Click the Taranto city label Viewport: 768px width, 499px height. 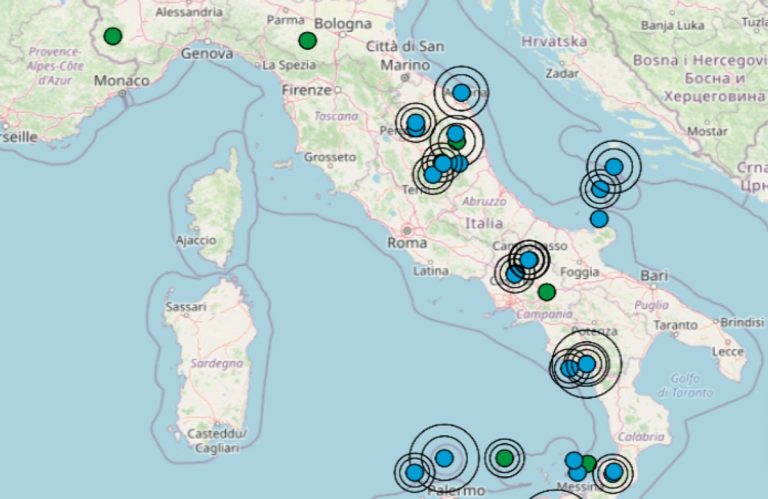coord(676,326)
